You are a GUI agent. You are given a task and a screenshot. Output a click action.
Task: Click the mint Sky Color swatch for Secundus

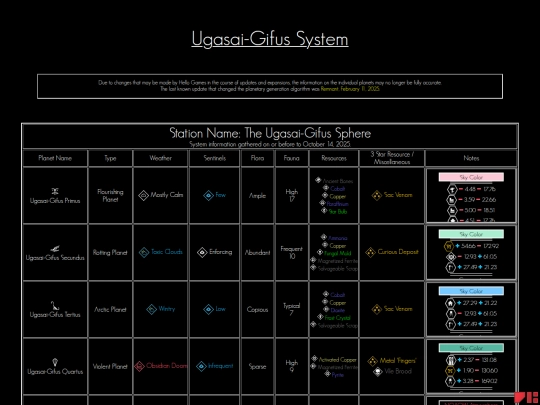pos(471,234)
